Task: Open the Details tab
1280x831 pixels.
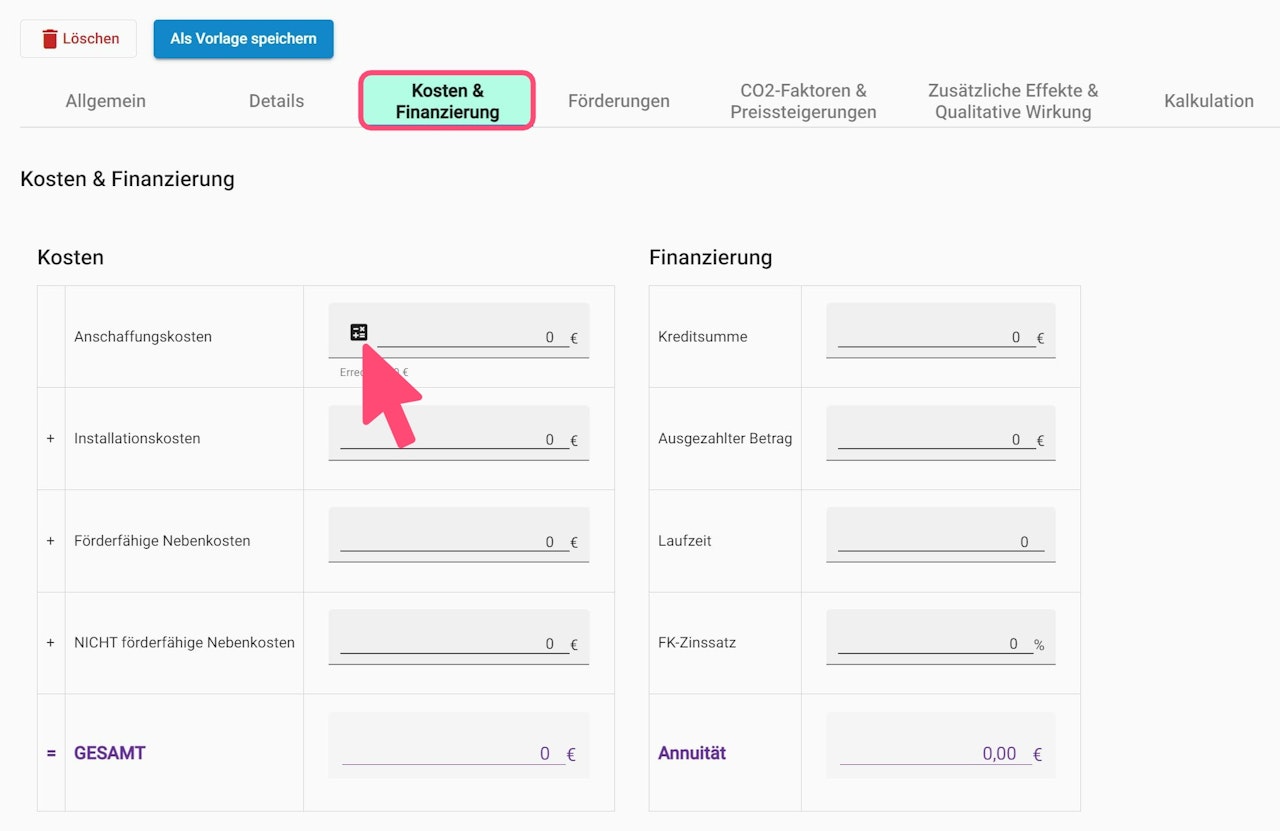Action: pos(276,101)
